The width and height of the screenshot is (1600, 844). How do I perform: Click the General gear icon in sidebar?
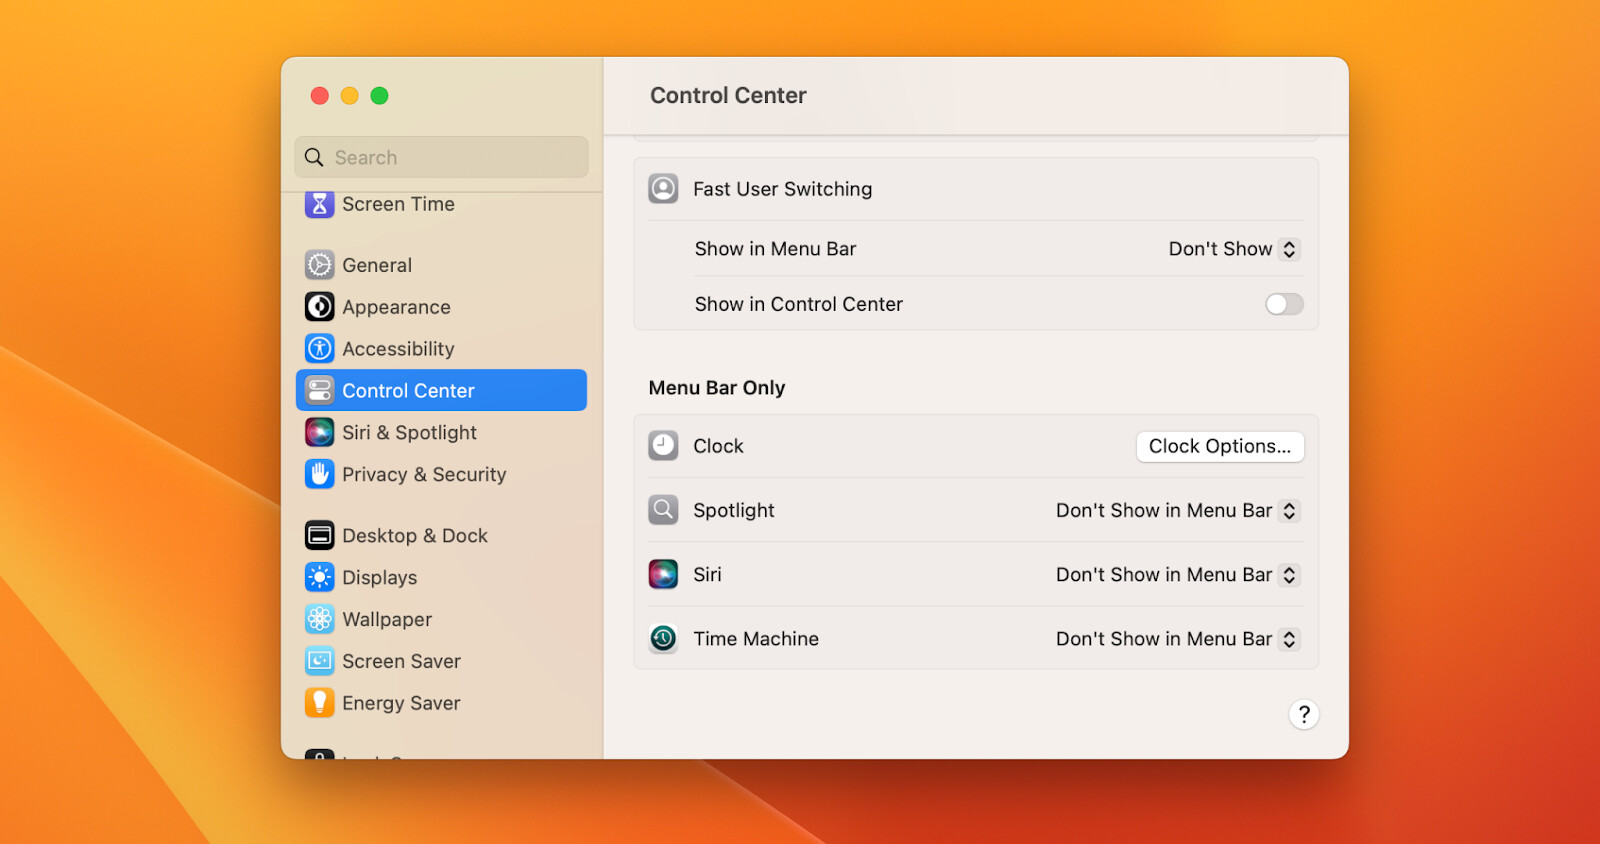pos(319,265)
